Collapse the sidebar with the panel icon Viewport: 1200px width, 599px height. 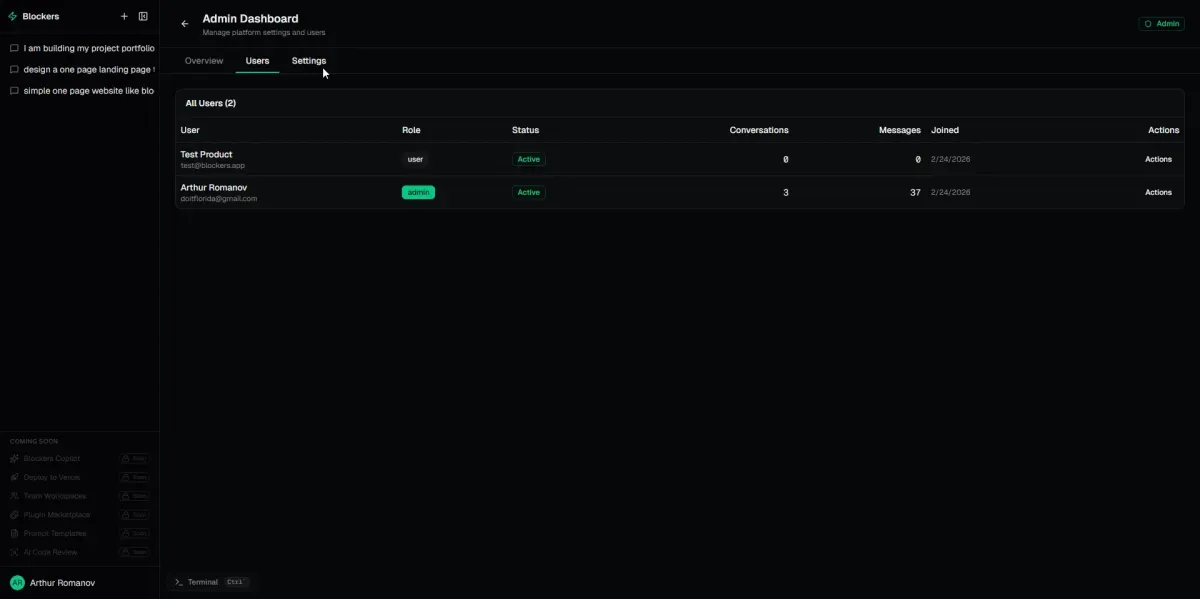[143, 16]
